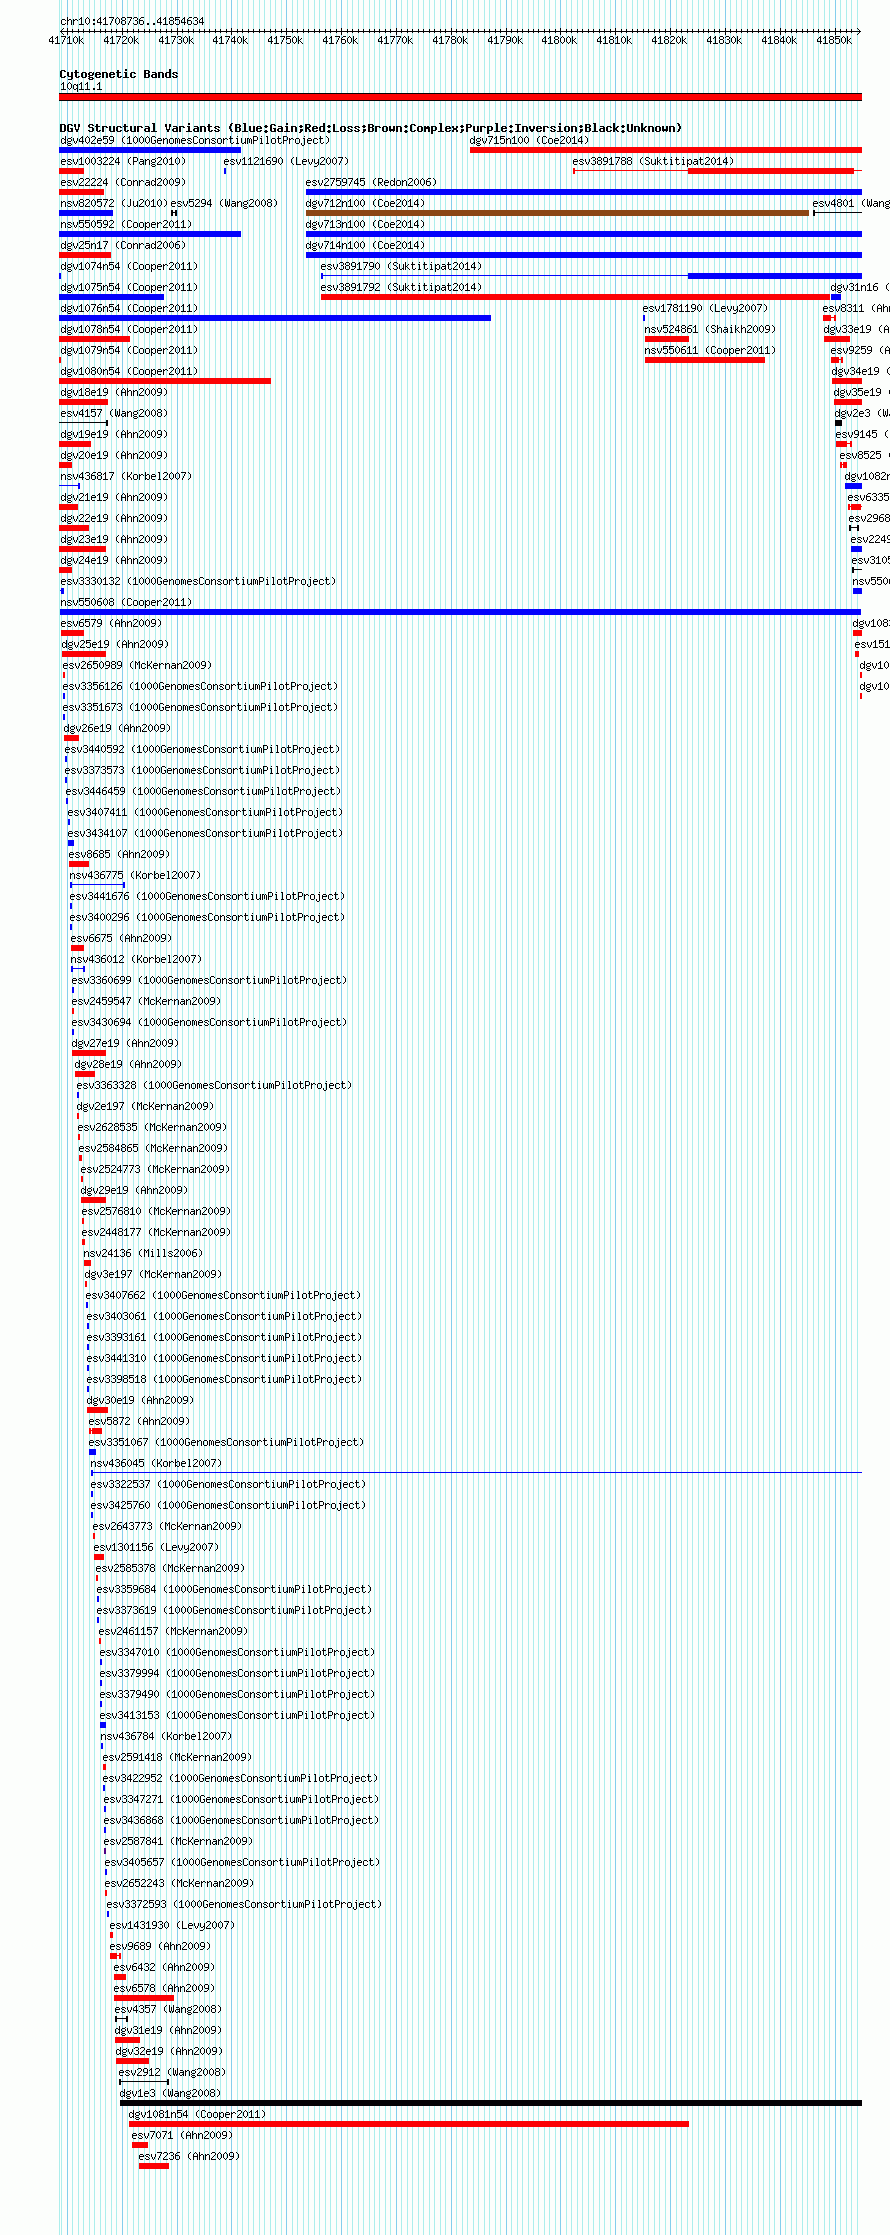Image resolution: width=890 pixels, height=2235 pixels.
Task: Open dgv1e3 (Wang2008) variant label
Action: [170, 2093]
